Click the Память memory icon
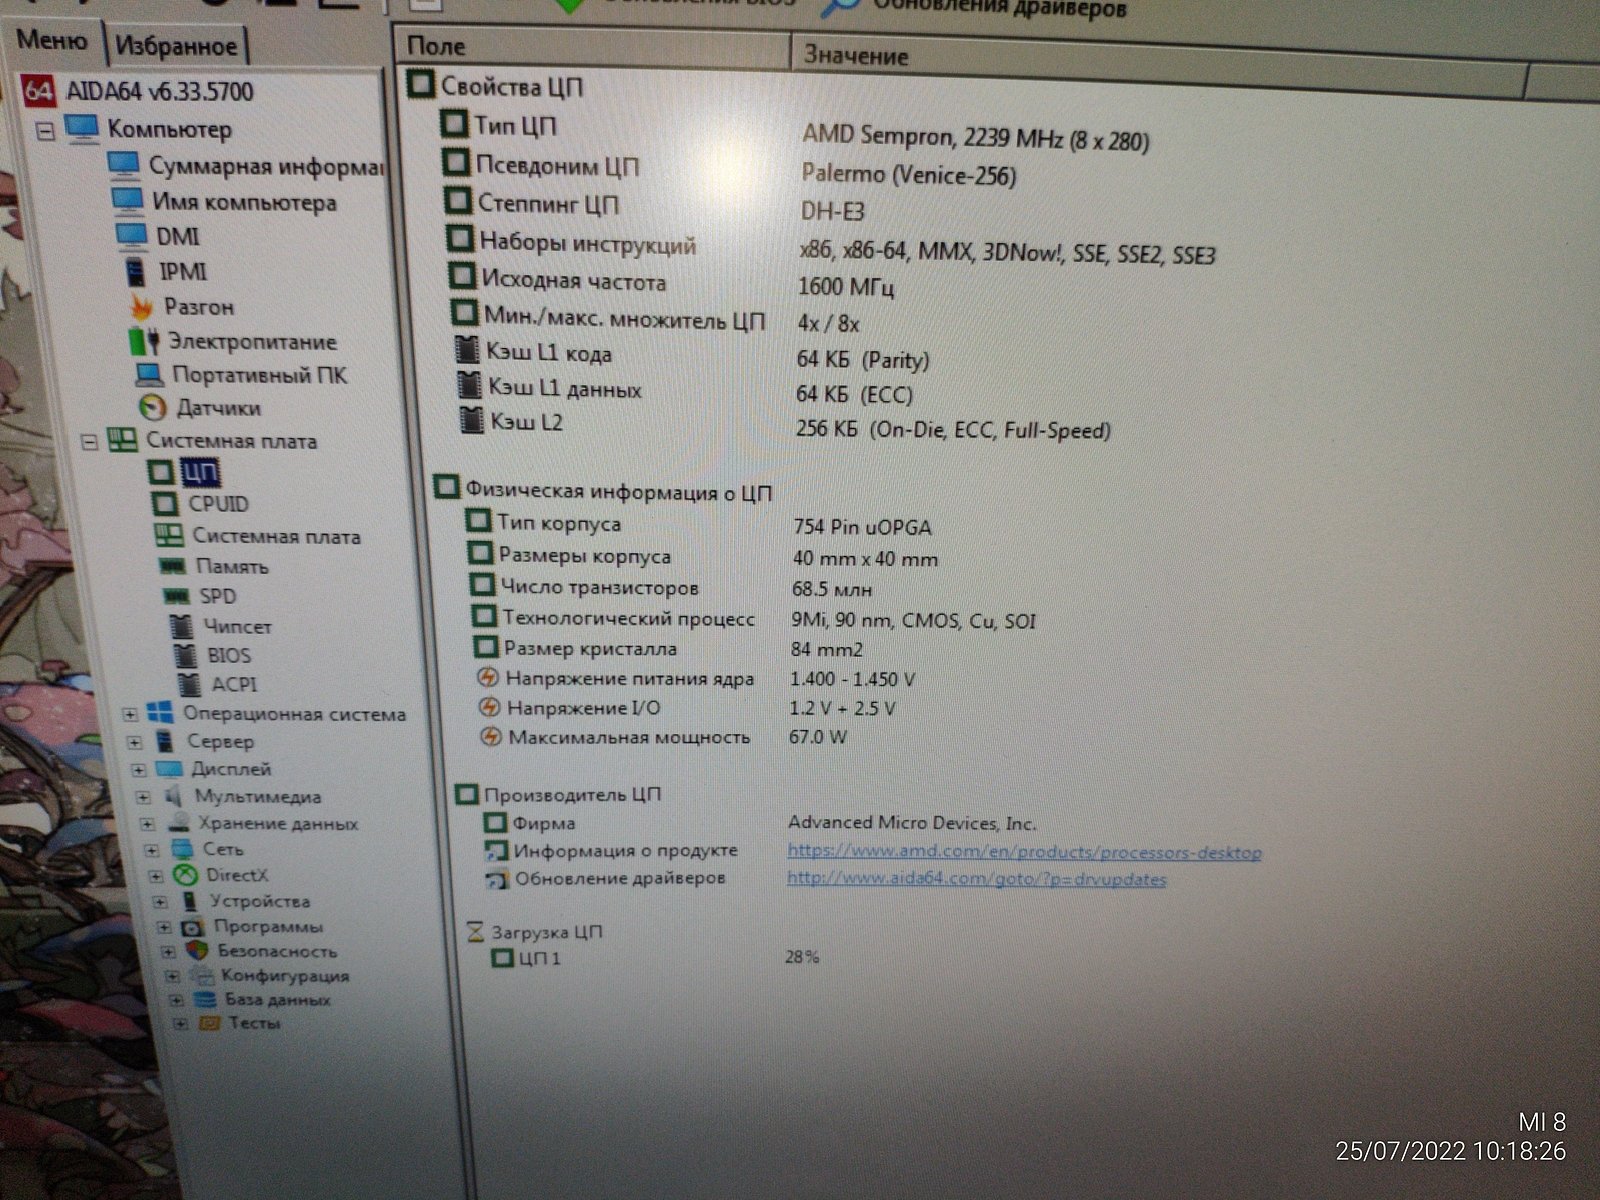Viewport: 1600px width, 1200px height. [174, 566]
